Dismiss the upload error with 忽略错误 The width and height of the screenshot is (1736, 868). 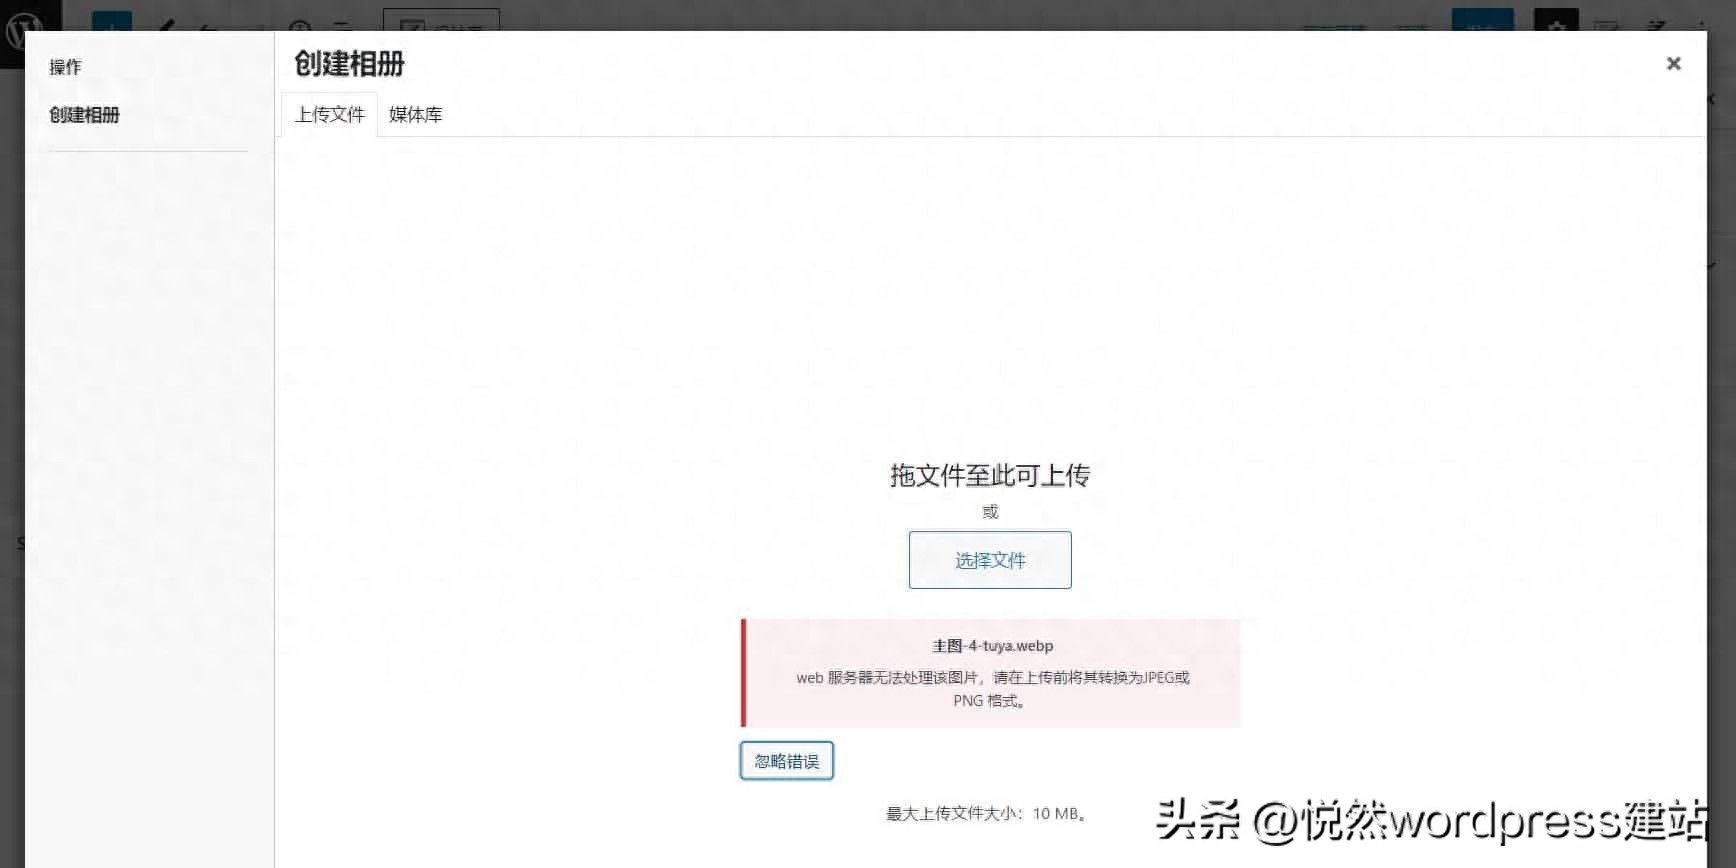[786, 761]
